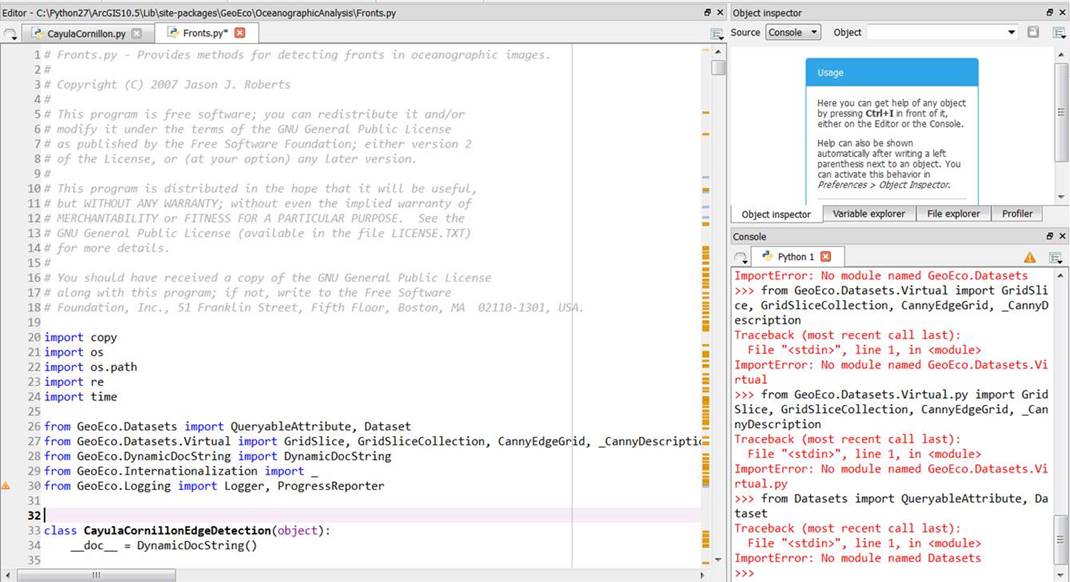Close the CayulaCornillon.py tab with its X icon
Image resolution: width=1070 pixels, height=582 pixels.
(137, 33)
